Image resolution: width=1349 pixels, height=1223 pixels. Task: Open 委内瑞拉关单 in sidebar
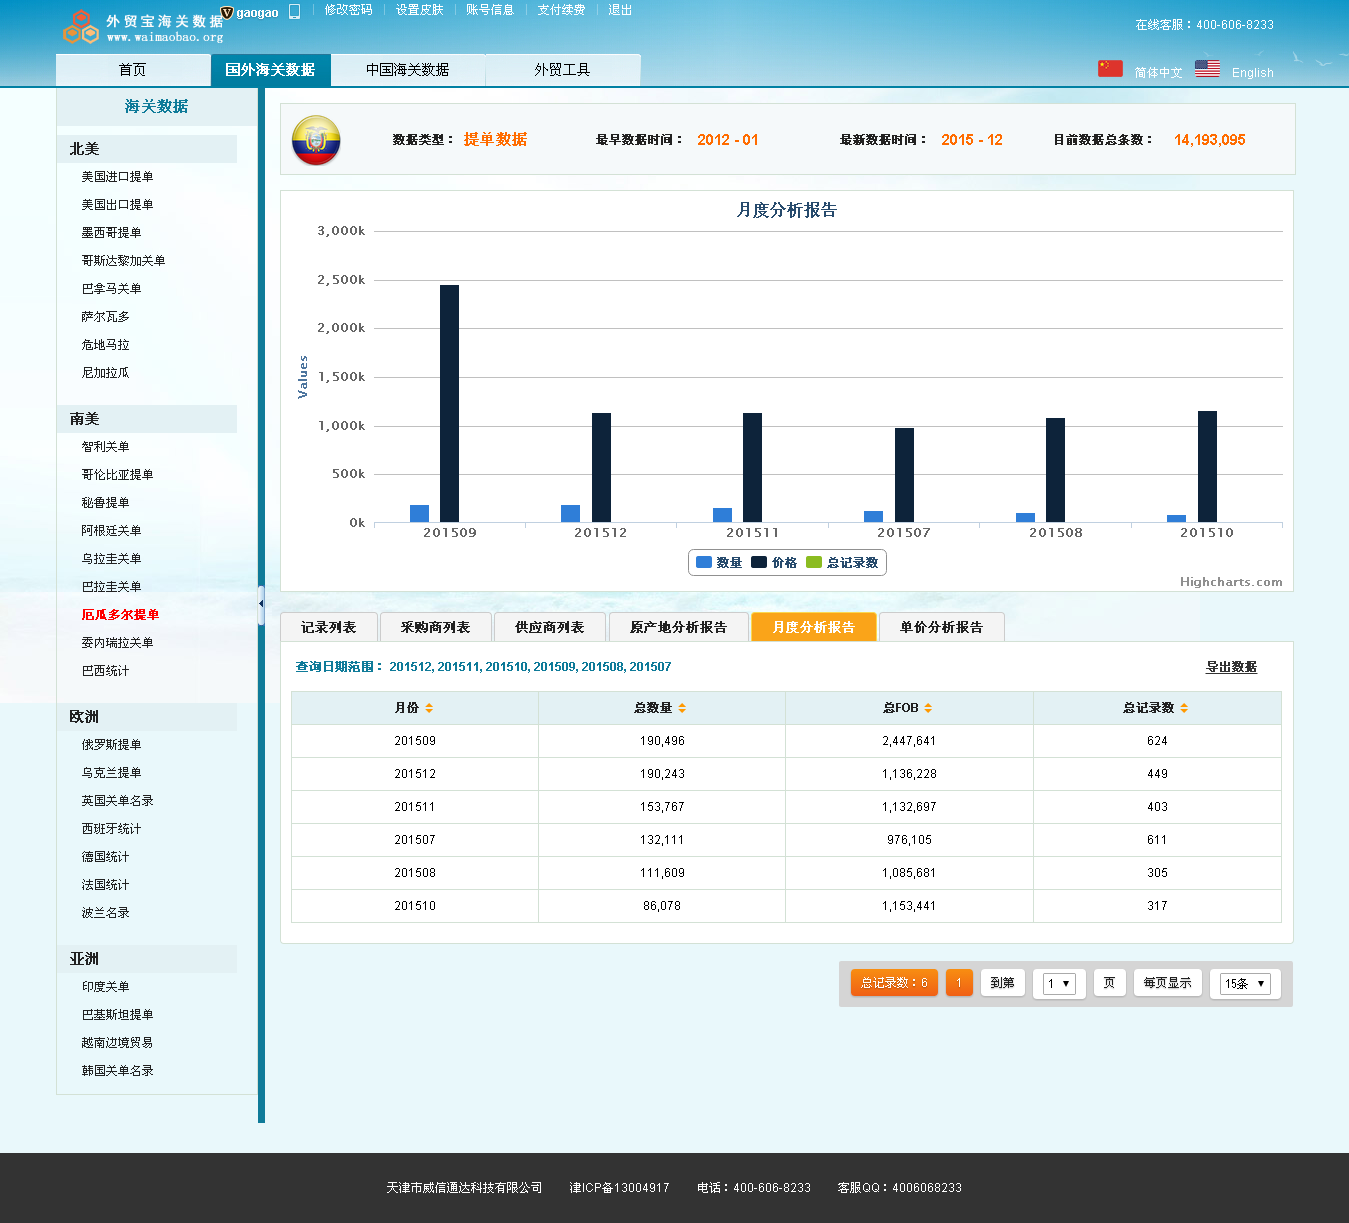[x=117, y=643]
